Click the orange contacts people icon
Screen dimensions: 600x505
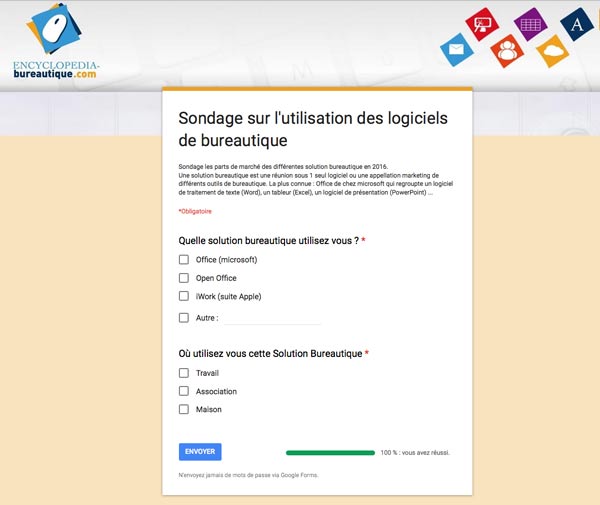pos(507,50)
